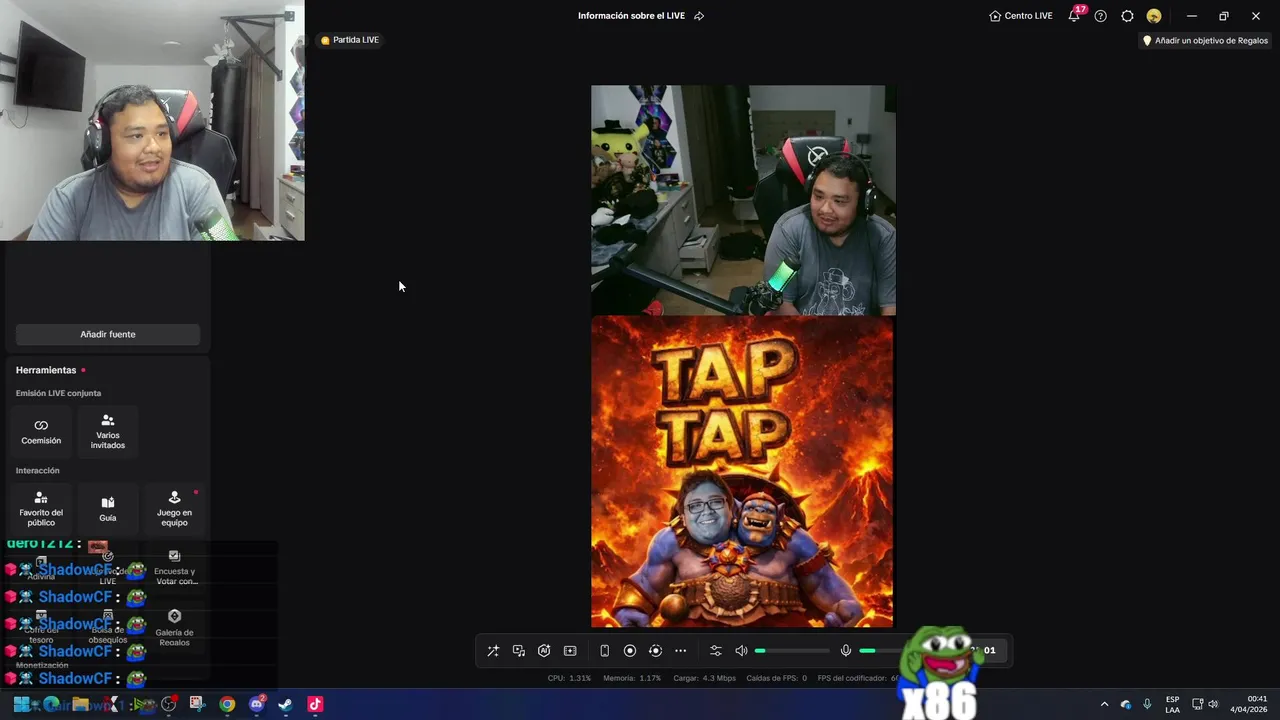Open Google Chrome from taskbar
The image size is (1280, 720).
pos(227,704)
